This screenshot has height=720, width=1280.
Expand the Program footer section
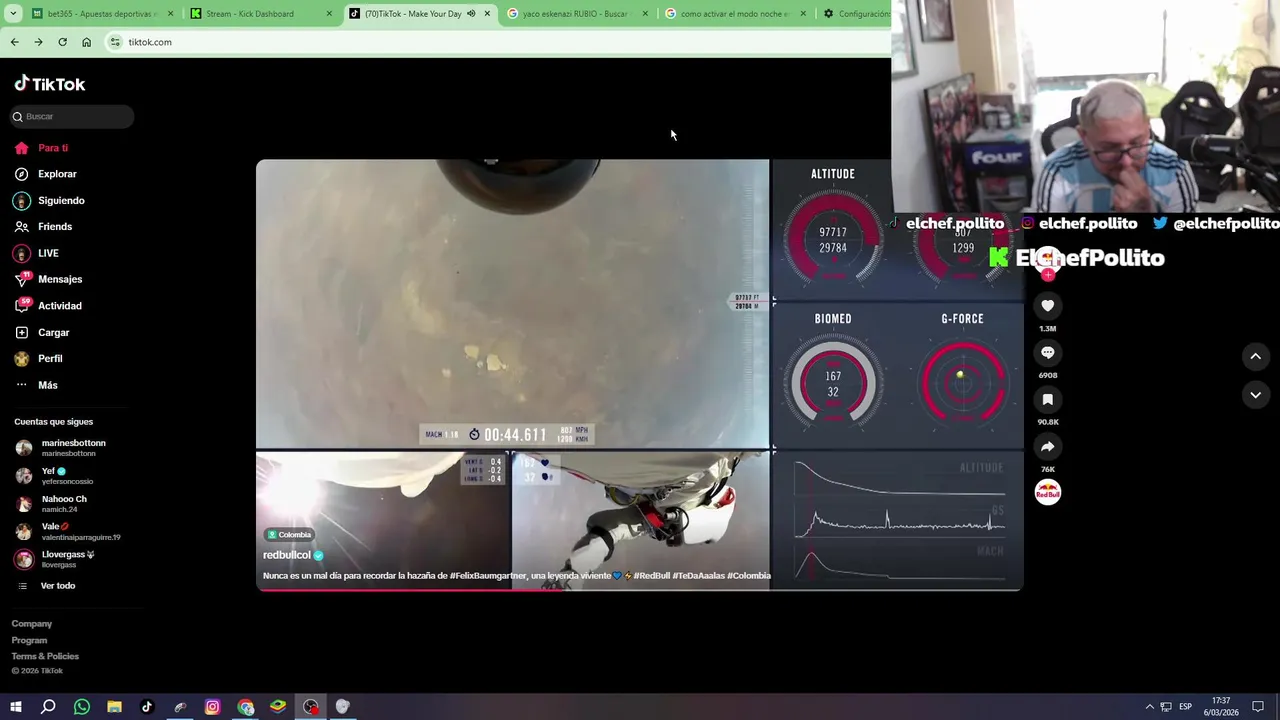(x=29, y=640)
